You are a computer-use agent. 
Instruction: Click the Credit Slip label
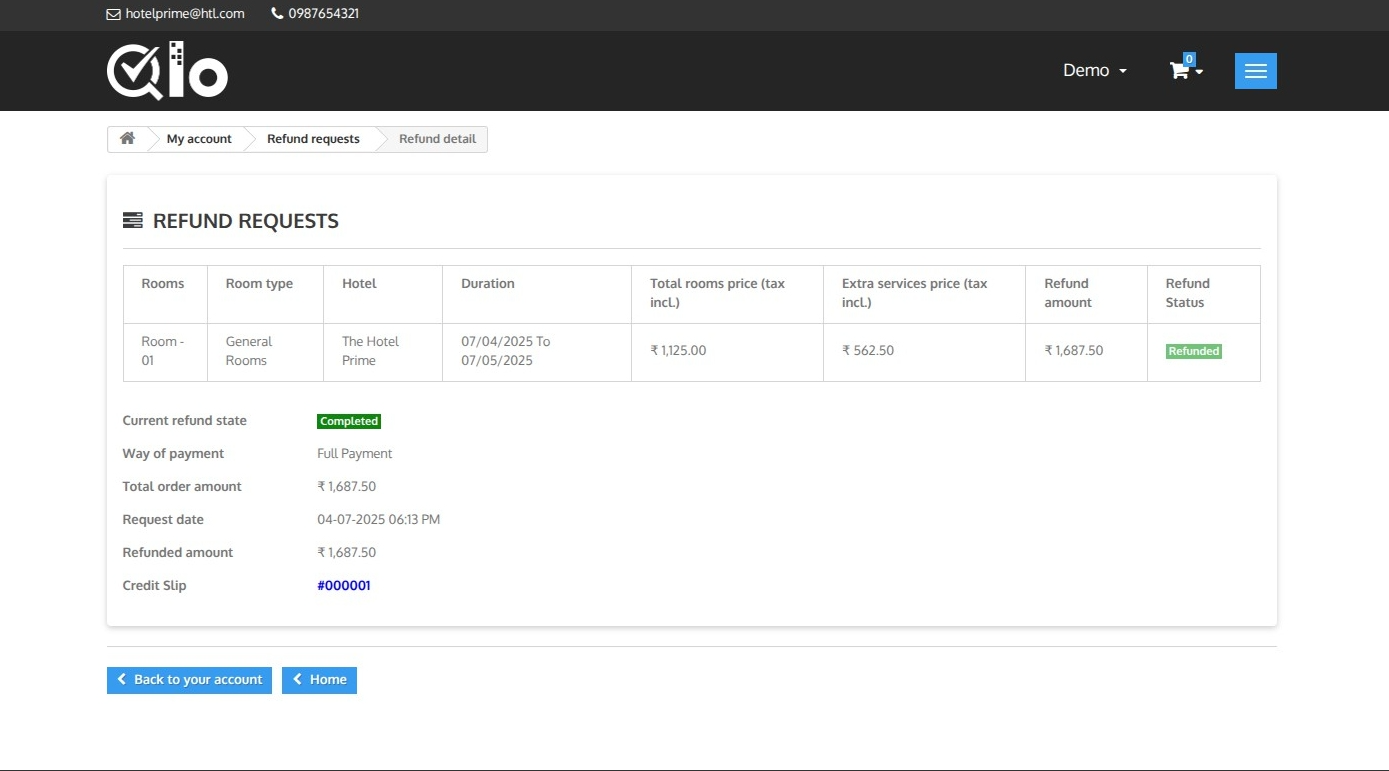click(154, 586)
